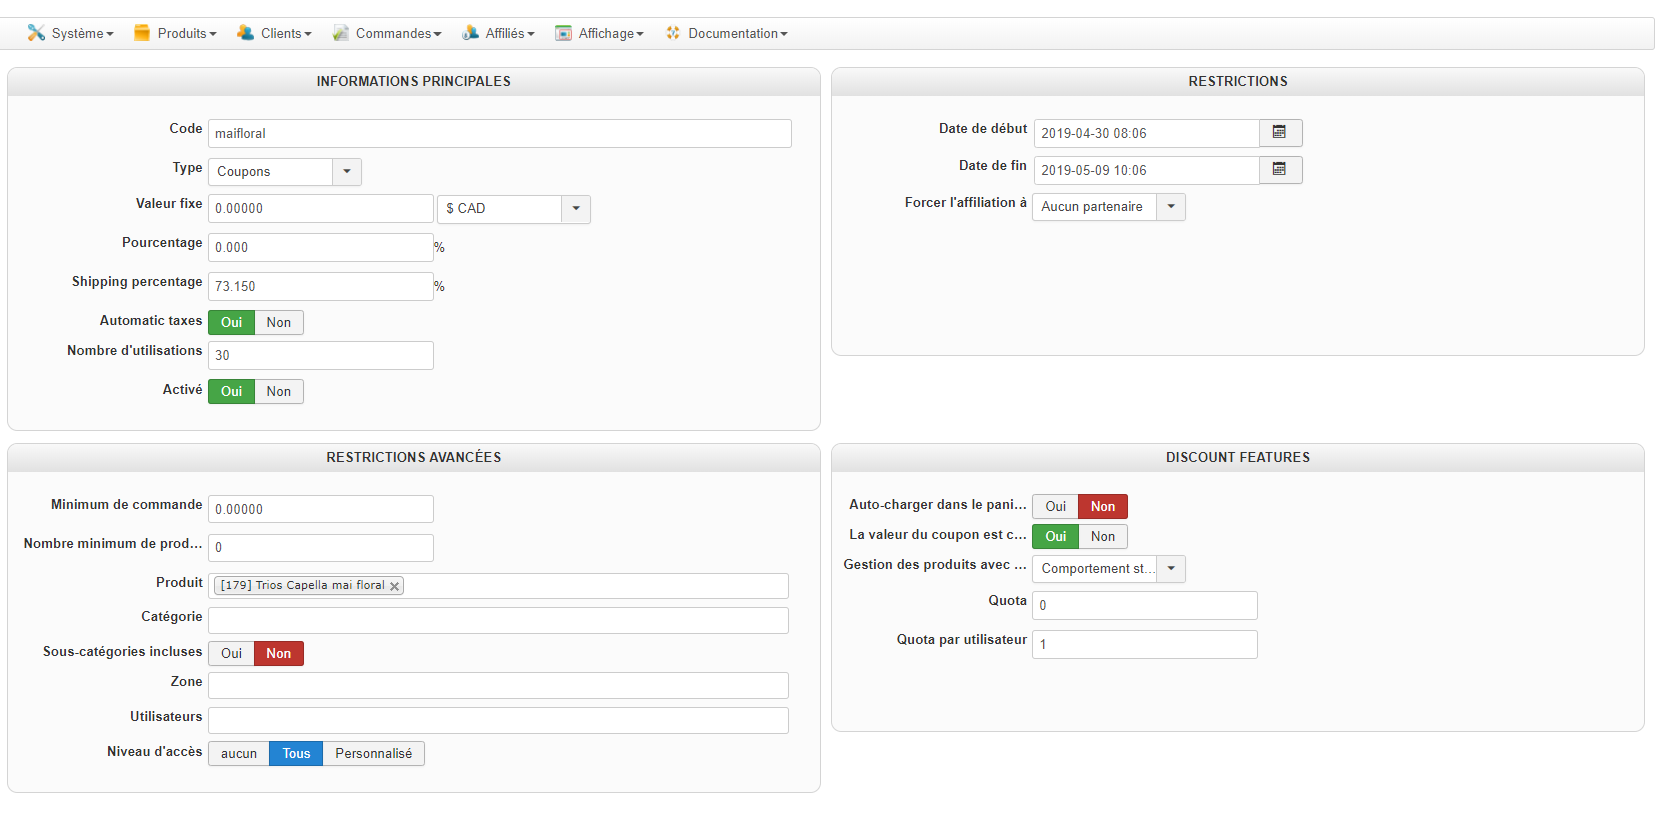This screenshot has width=1666, height=819.
Task: Open the Affichage menu
Action: click(x=599, y=33)
